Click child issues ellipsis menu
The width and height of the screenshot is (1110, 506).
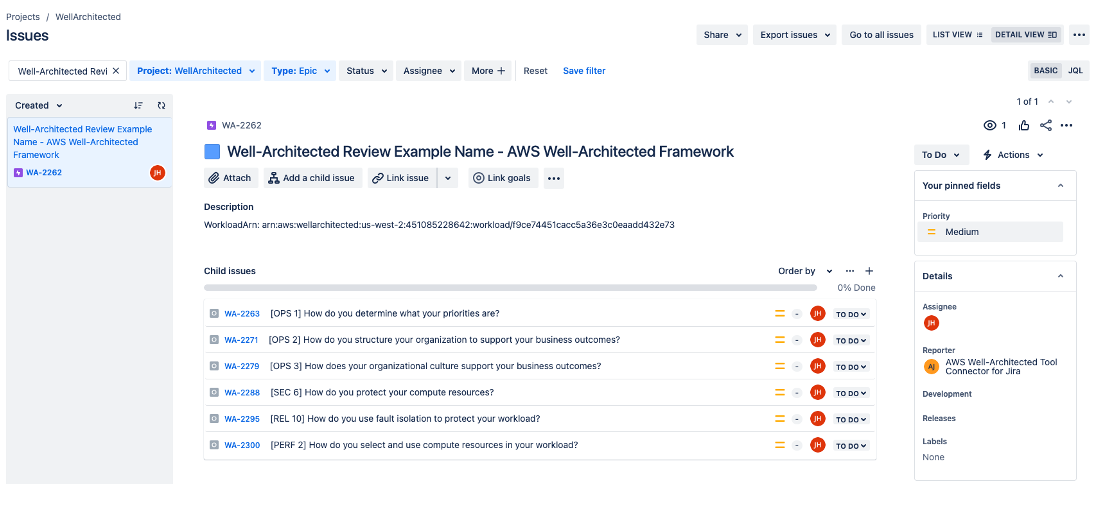(849, 271)
